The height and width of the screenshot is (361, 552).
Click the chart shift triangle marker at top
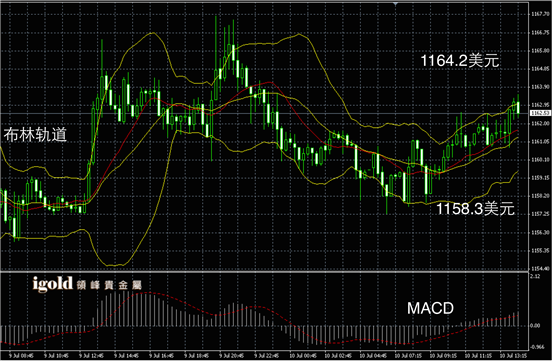pyautogui.click(x=395, y=4)
